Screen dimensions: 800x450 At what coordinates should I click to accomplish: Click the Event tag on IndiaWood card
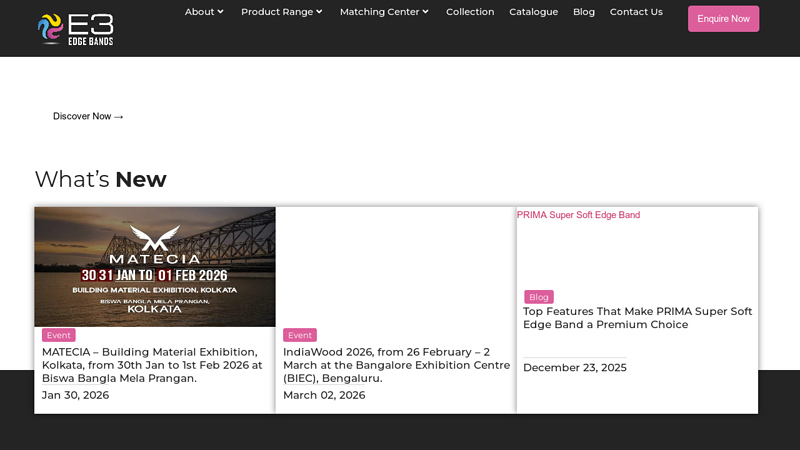tap(299, 335)
